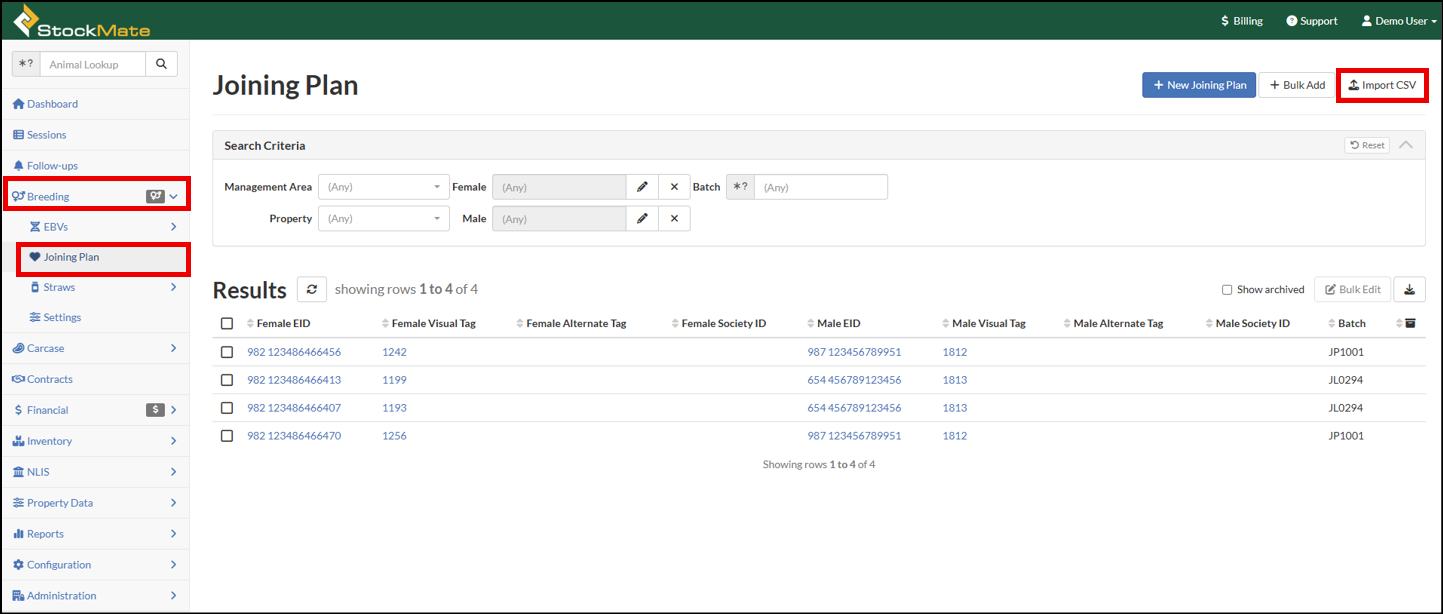Click the refresh icon beside Results
Screen dimensions: 1443x614
pyautogui.click(x=312, y=289)
